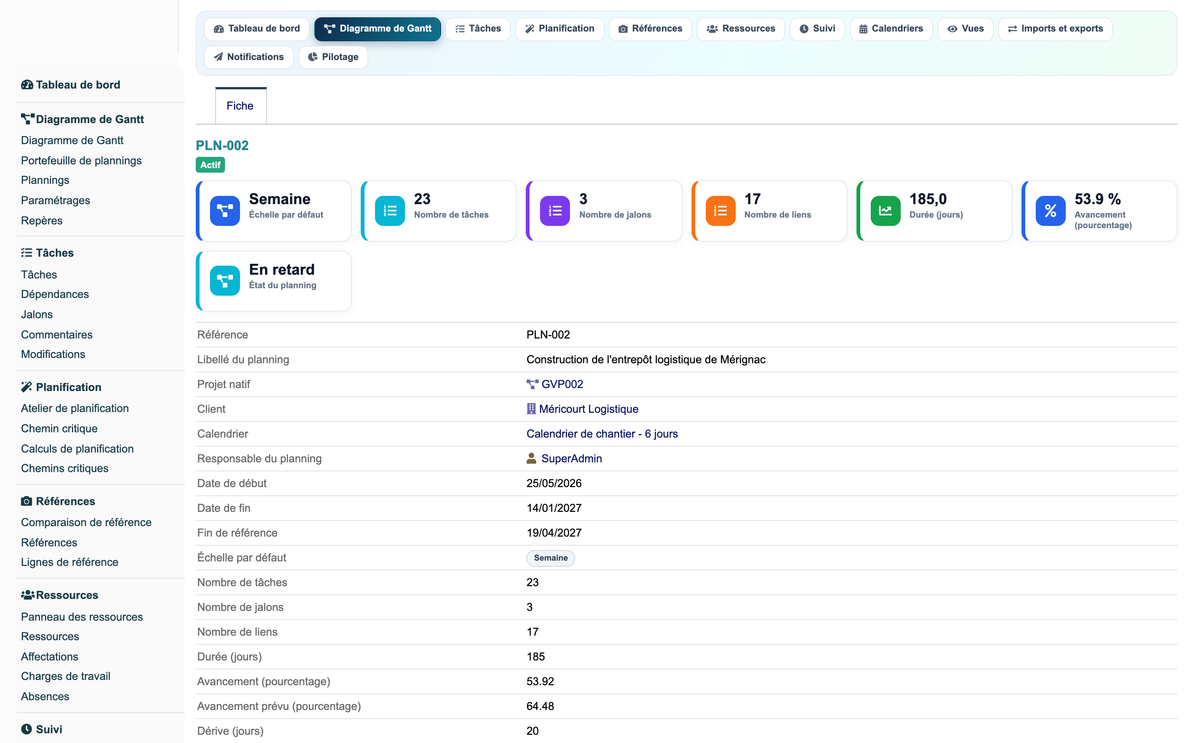Click the Durée (jours) chart icon
Screen dimensions: 1200x743
click(x=885, y=211)
